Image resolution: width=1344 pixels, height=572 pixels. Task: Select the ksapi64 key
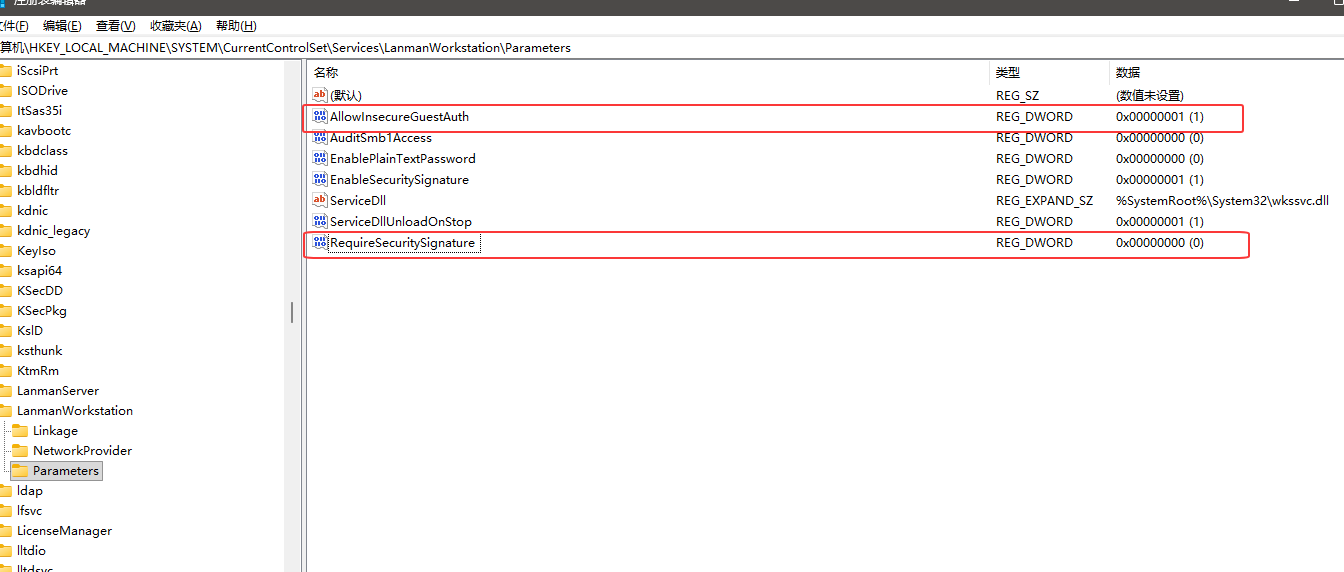[x=40, y=270]
